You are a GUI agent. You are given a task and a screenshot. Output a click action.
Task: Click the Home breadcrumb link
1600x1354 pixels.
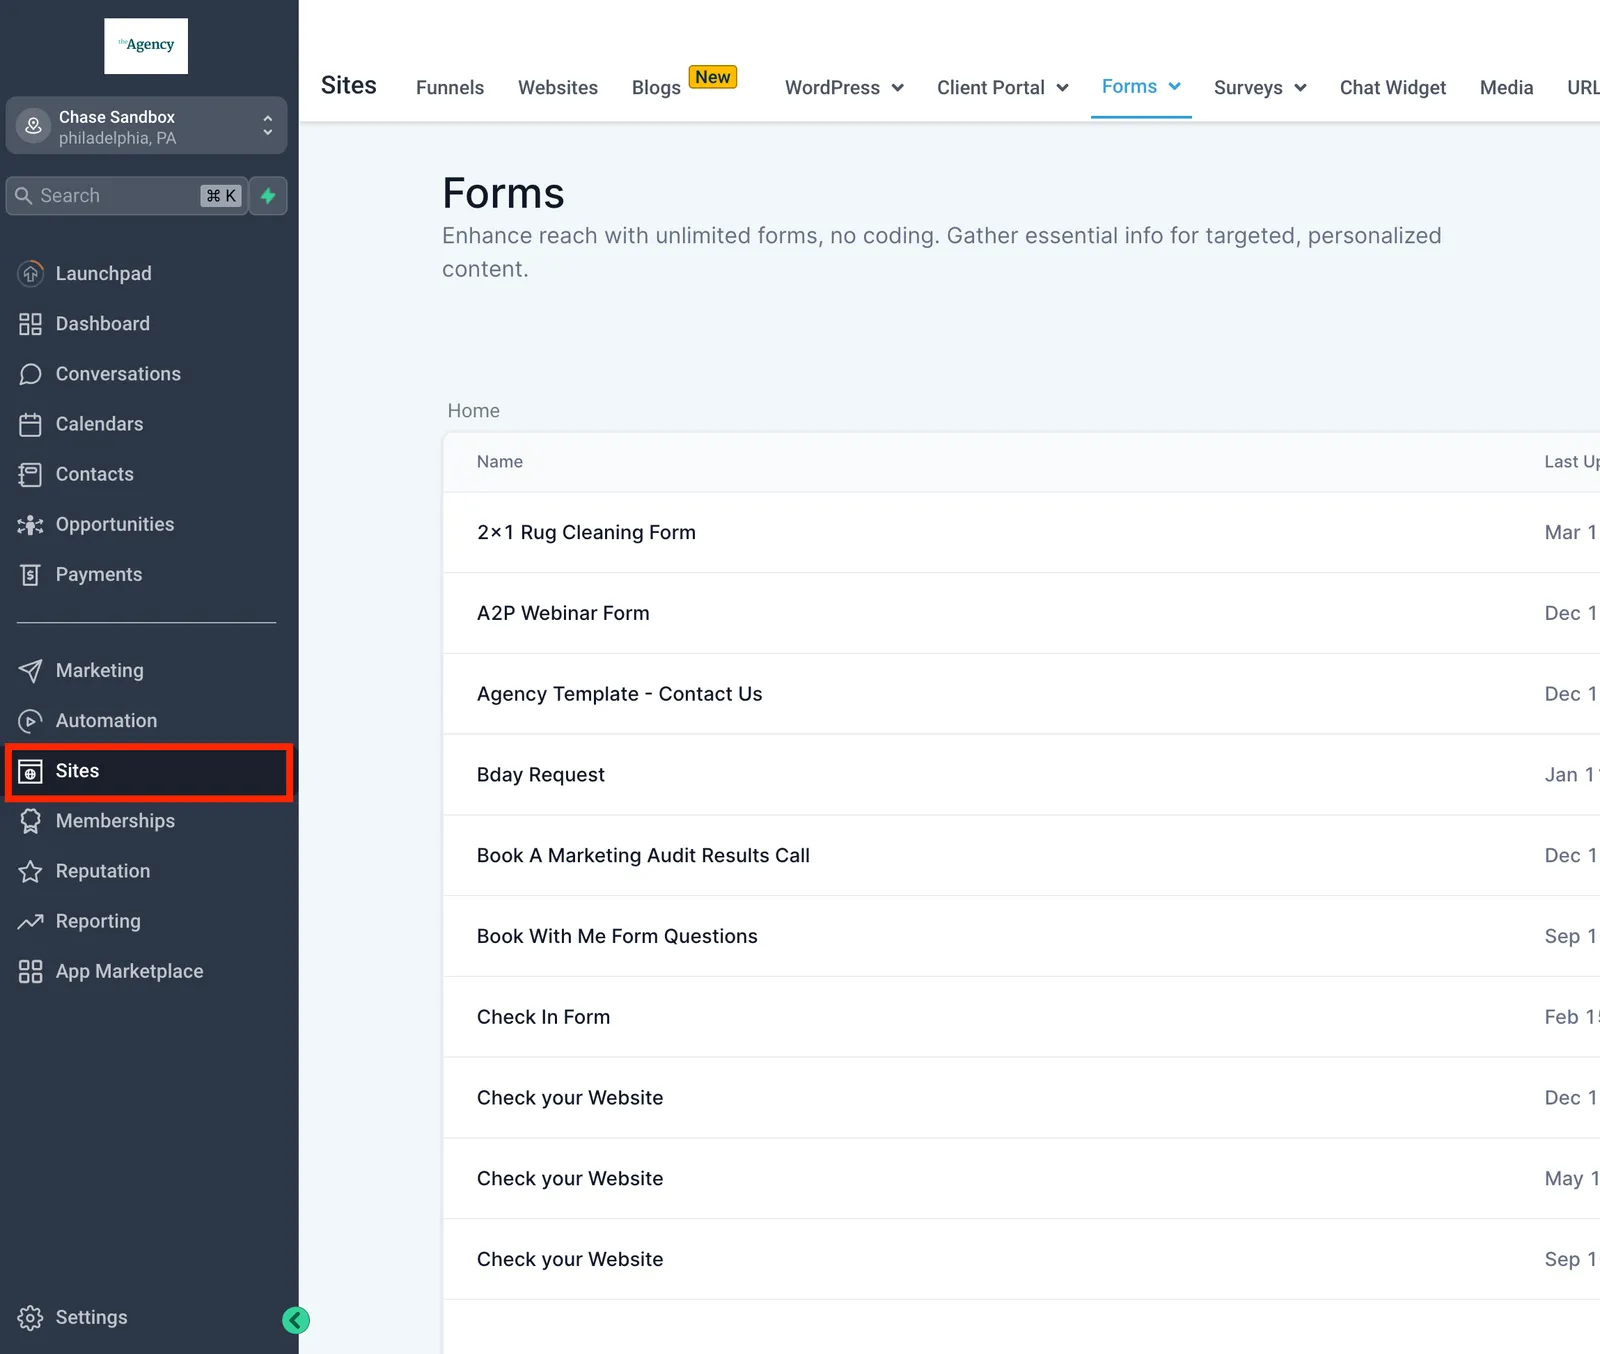click(x=474, y=411)
